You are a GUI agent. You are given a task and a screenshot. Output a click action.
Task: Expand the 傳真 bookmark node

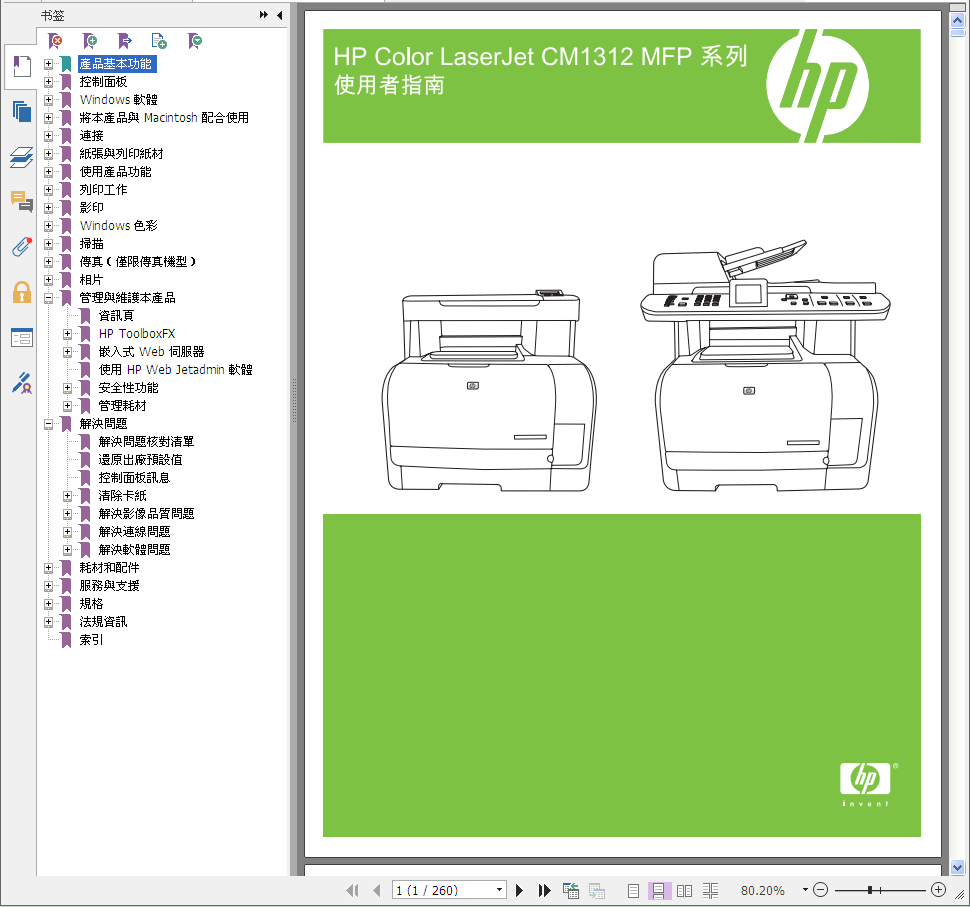tap(48, 262)
